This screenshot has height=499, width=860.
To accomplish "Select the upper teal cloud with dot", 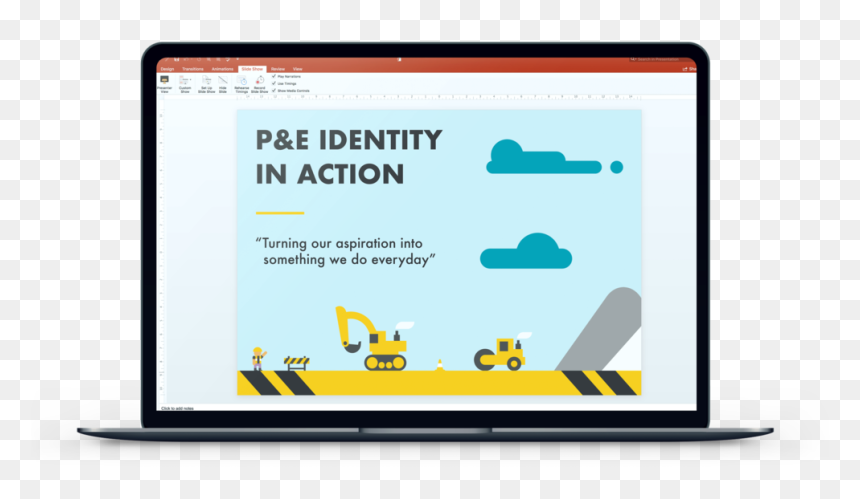I will tap(554, 157).
